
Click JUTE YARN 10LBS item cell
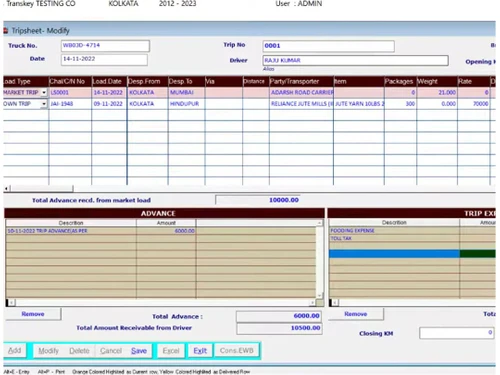pos(359,104)
